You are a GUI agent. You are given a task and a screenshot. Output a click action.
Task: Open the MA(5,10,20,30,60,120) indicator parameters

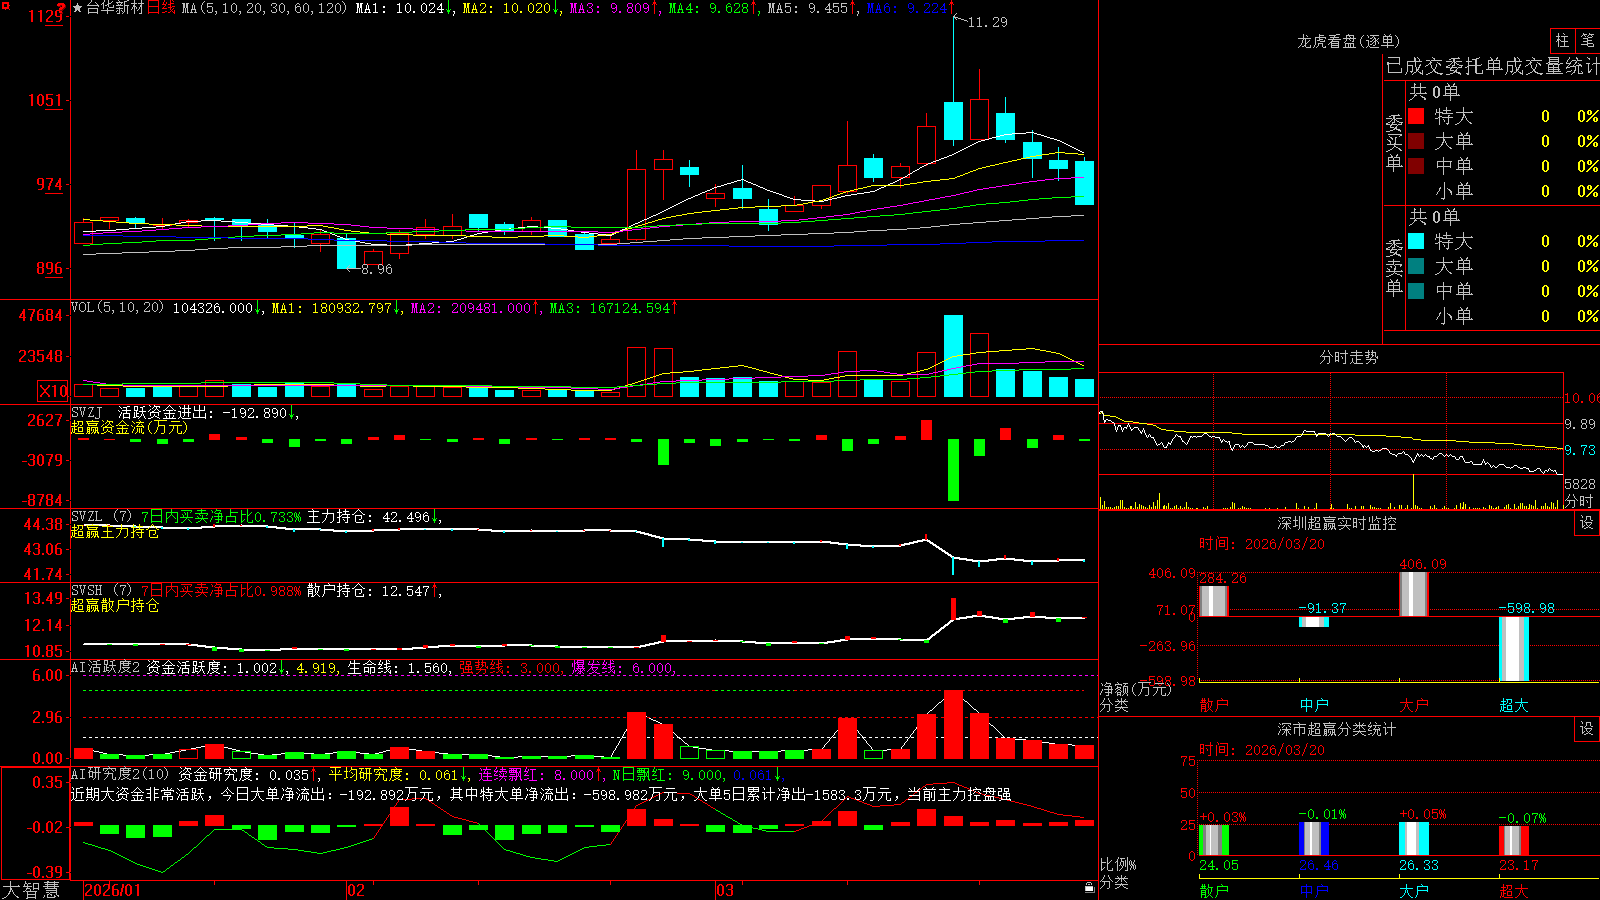[x=264, y=8]
